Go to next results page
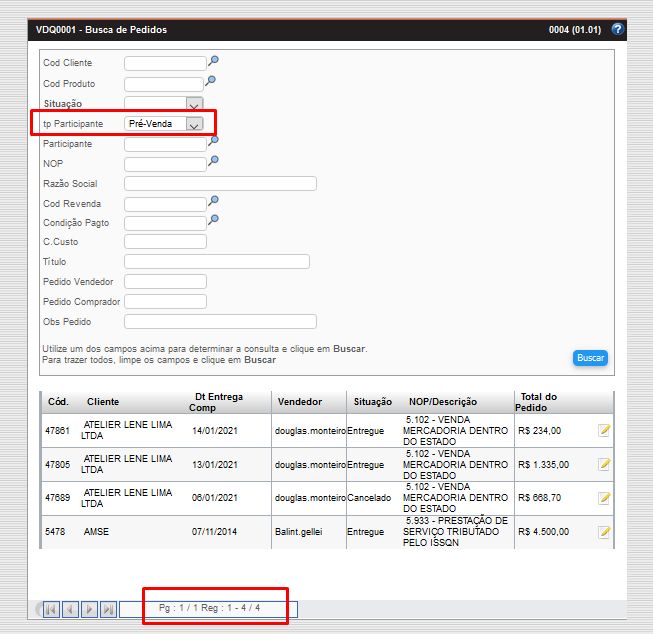653x634 pixels. pyautogui.click(x=89, y=609)
